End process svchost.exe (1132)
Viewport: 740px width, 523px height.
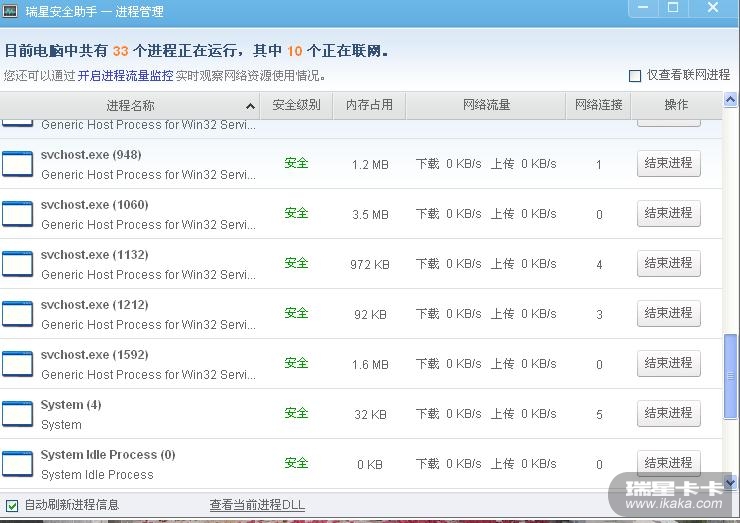click(668, 263)
